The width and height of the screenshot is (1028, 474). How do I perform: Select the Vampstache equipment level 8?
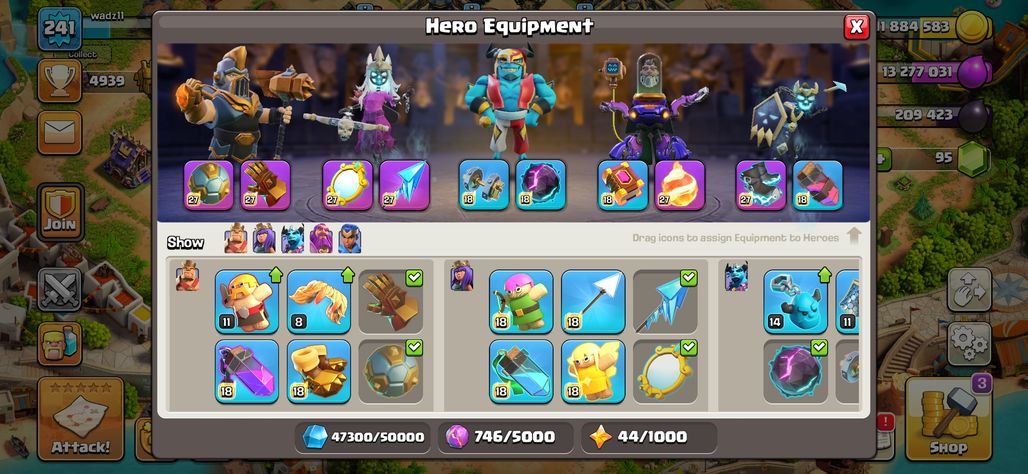pyautogui.click(x=319, y=302)
